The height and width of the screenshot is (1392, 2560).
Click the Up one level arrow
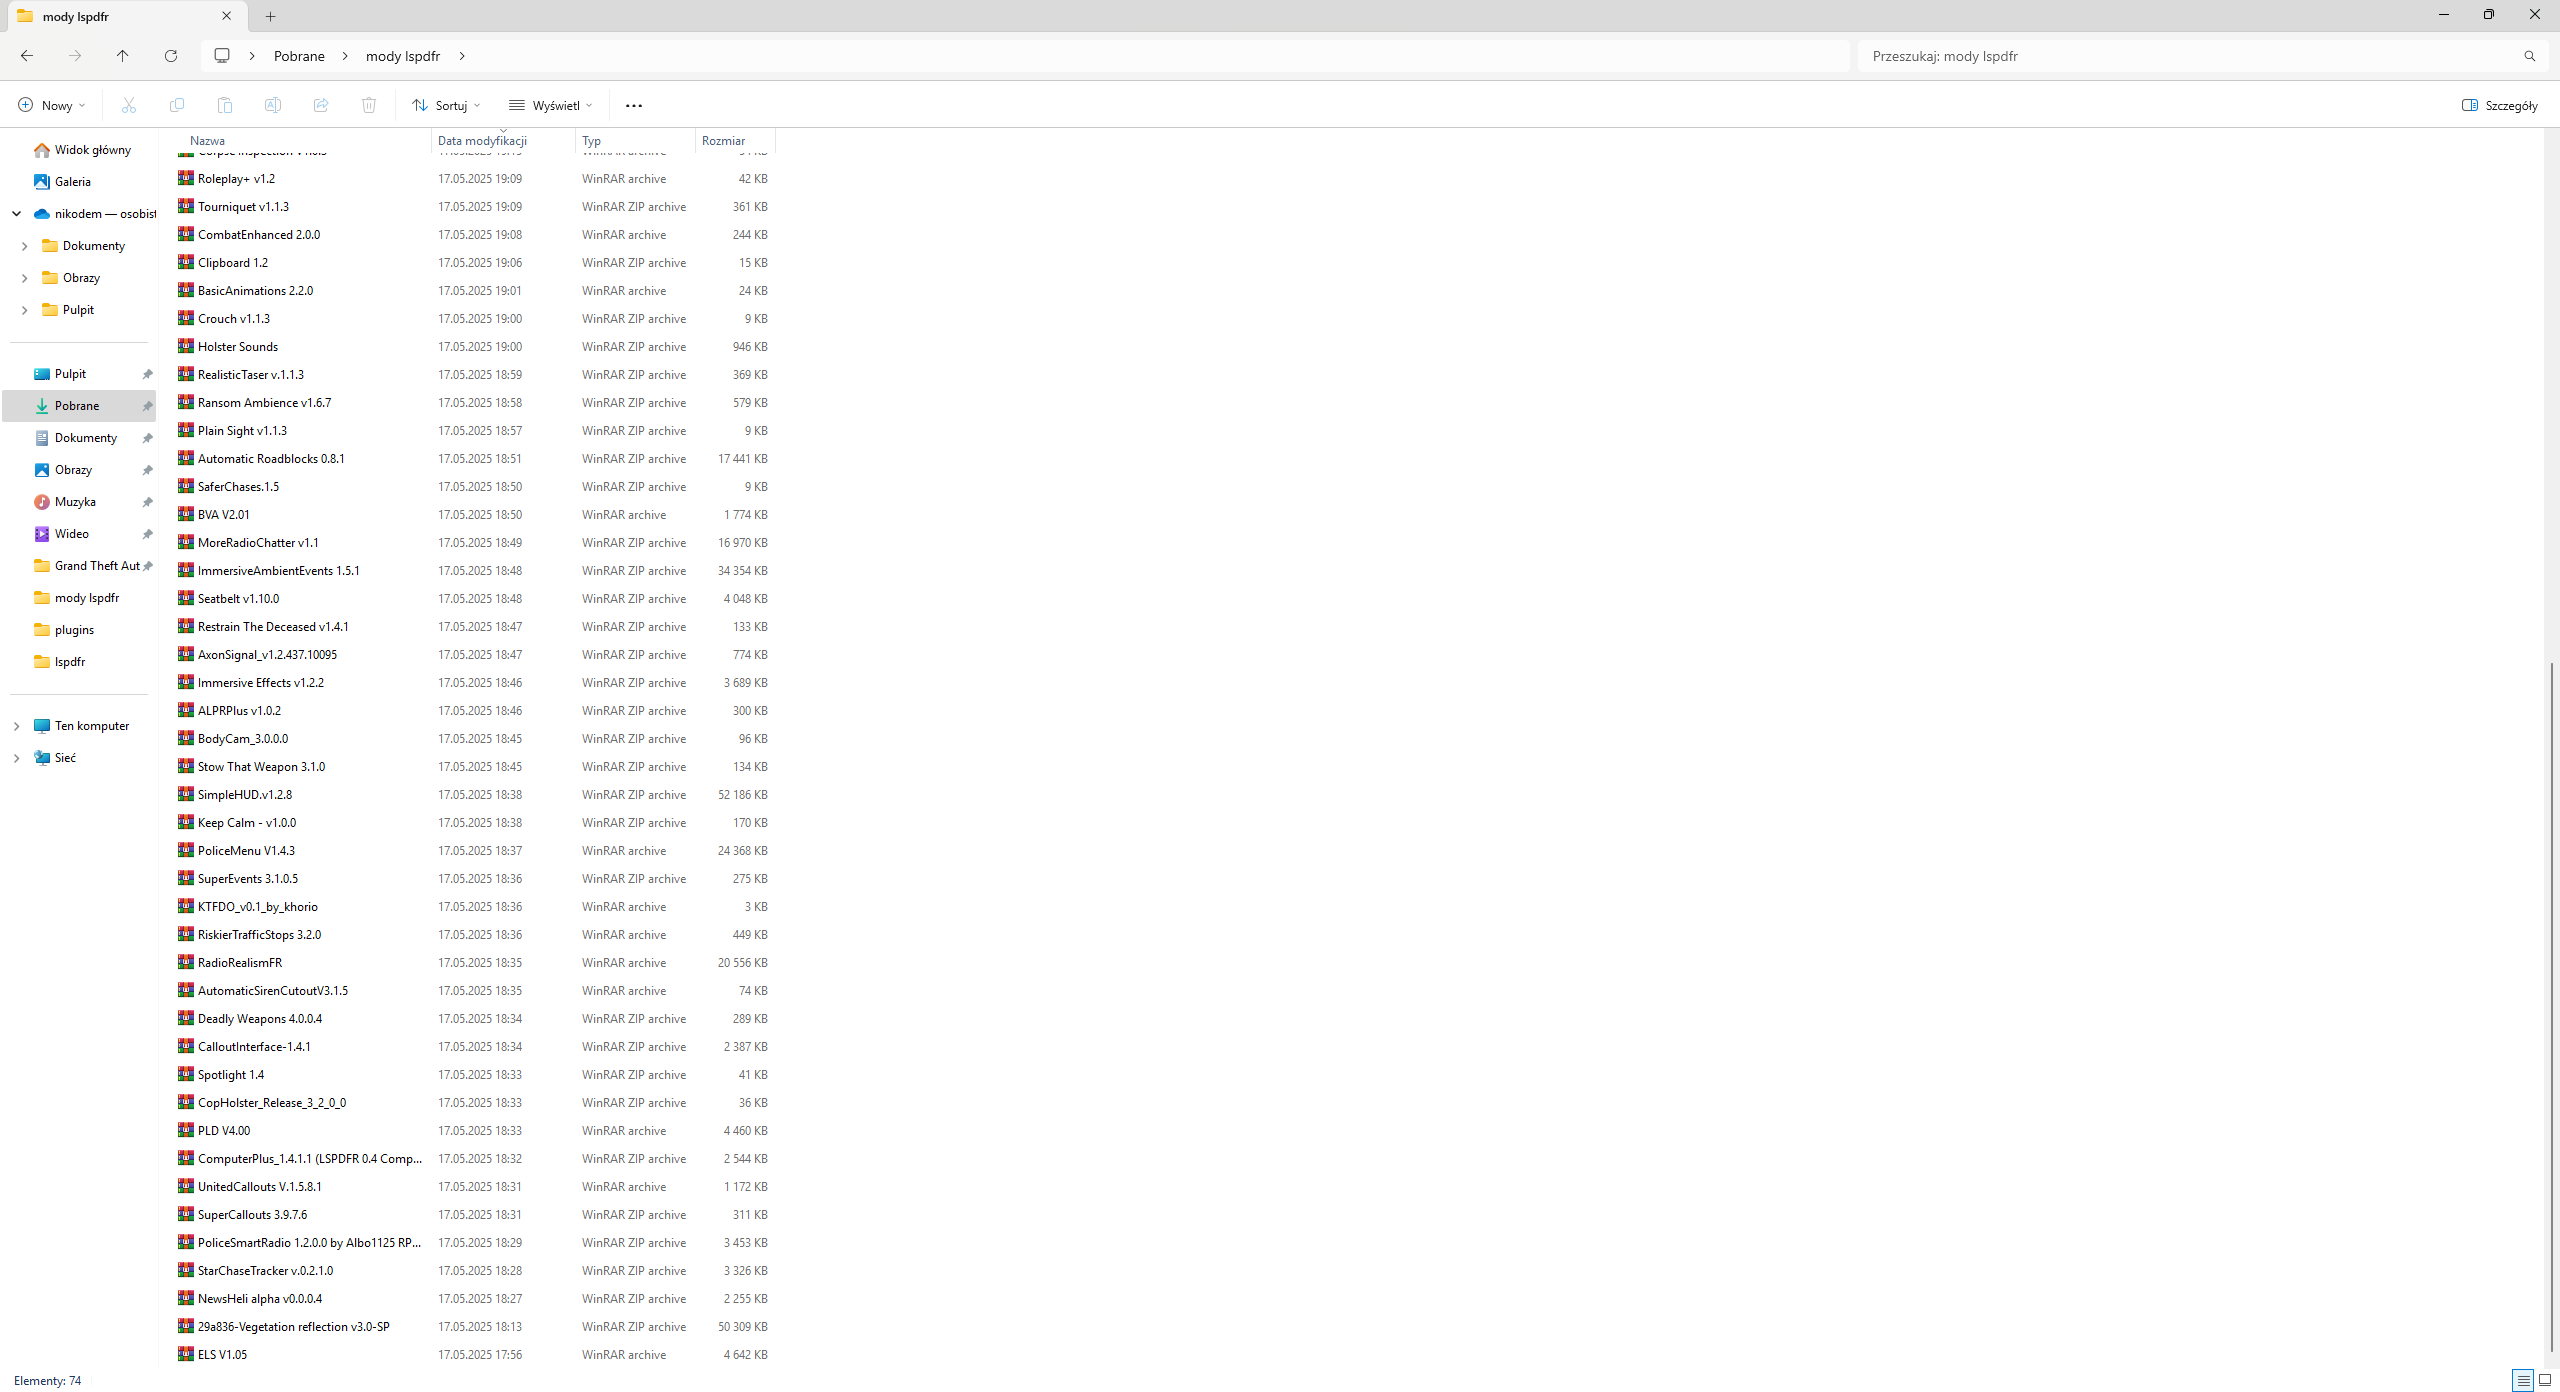[x=123, y=56]
